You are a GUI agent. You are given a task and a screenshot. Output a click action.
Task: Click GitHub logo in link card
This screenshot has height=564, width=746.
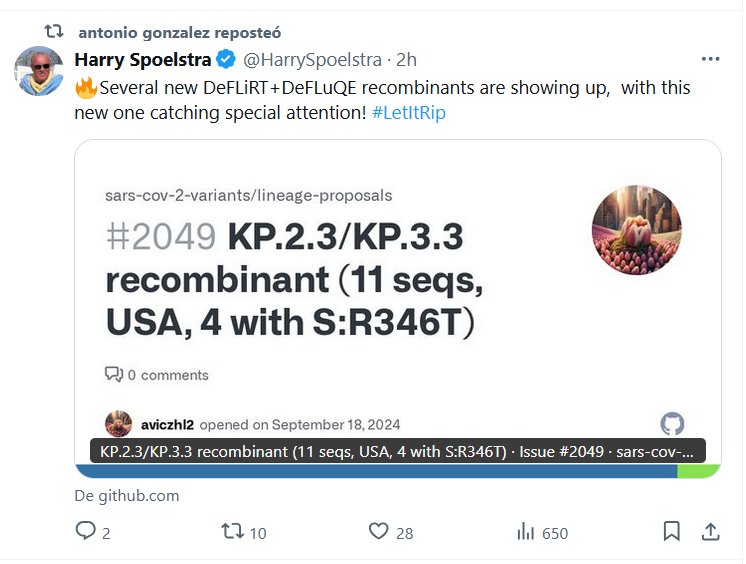tap(672, 423)
